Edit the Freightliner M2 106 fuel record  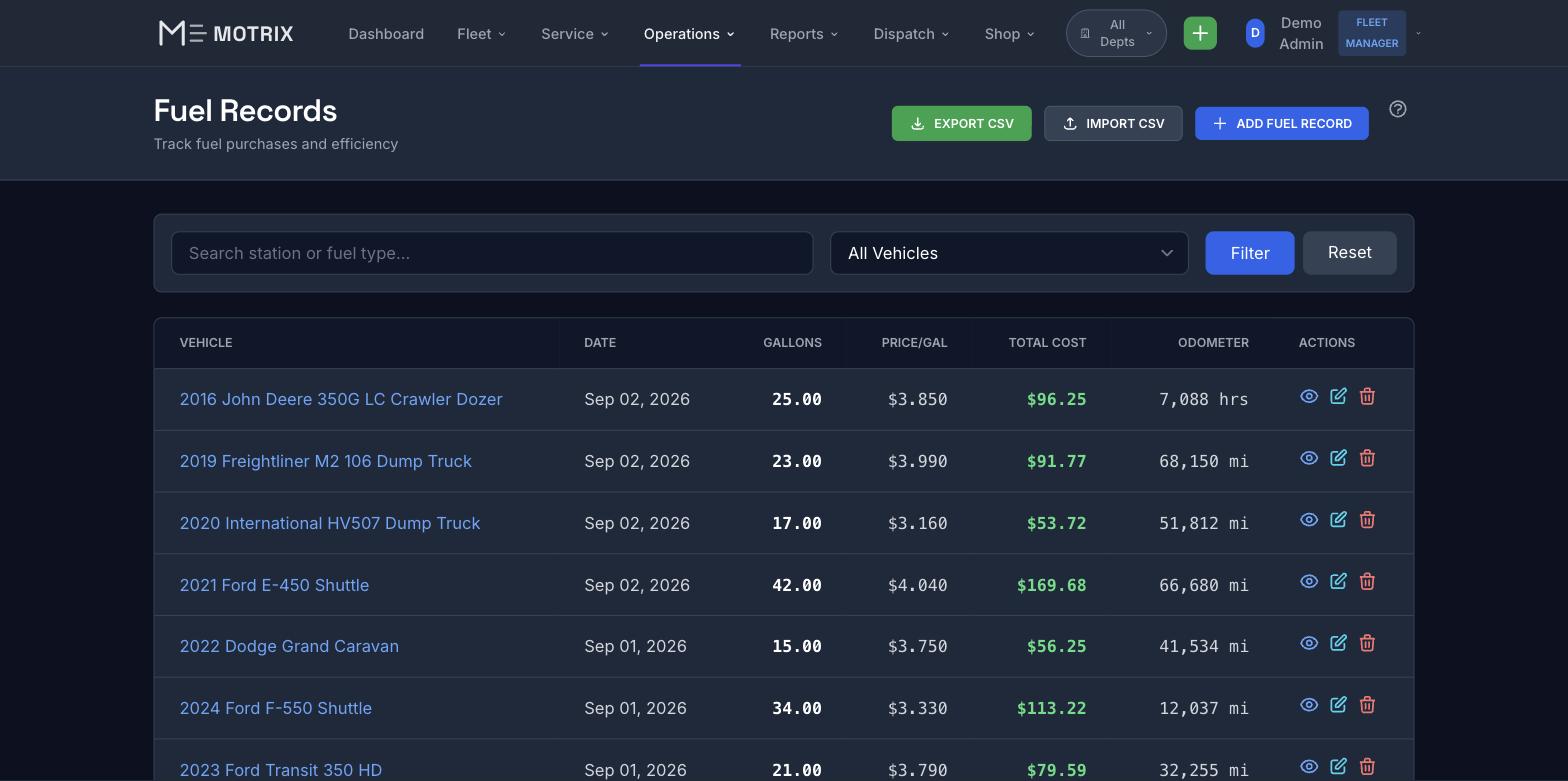click(x=1338, y=459)
